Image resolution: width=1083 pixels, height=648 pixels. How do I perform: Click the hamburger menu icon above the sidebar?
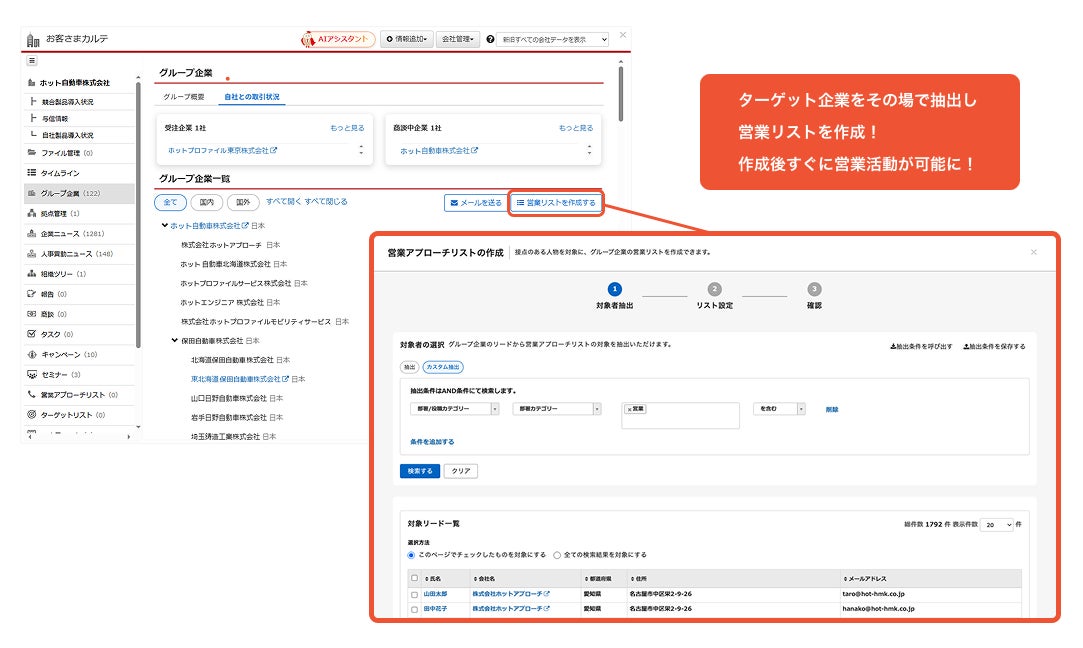click(x=32, y=61)
